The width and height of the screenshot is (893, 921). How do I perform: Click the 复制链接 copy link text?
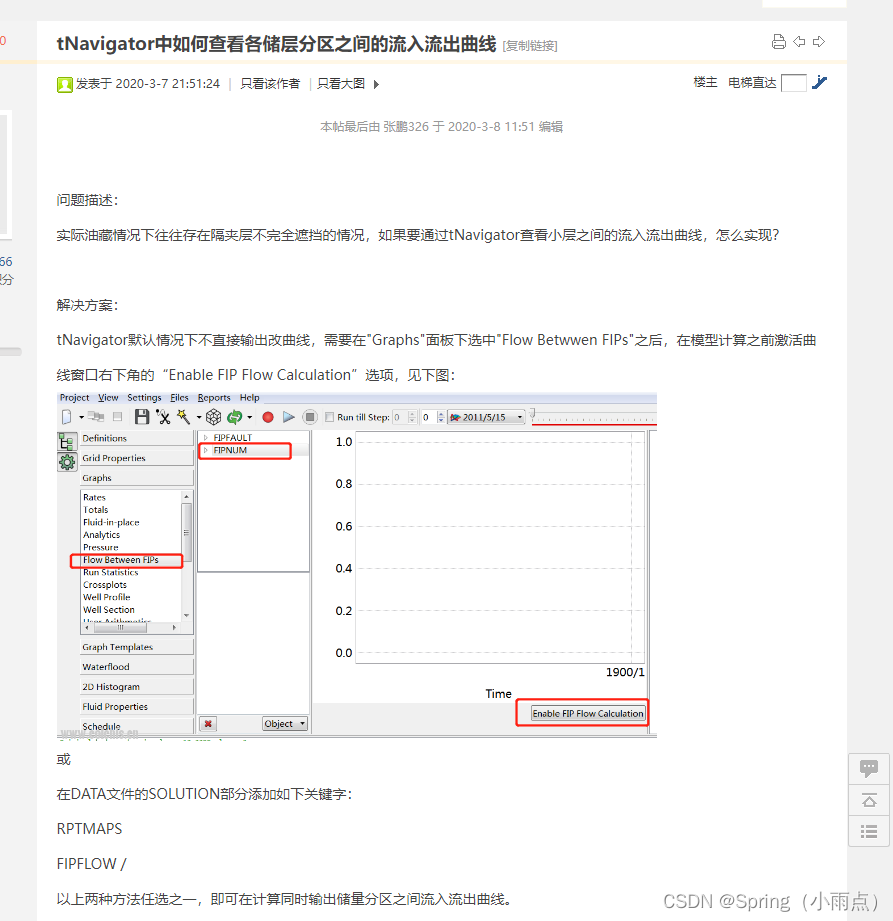(530, 46)
